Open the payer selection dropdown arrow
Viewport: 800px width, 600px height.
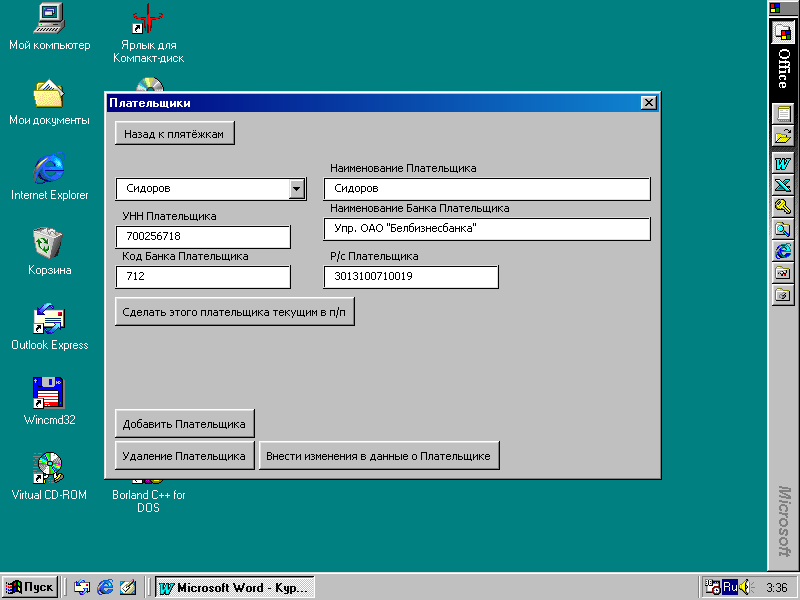tap(296, 189)
